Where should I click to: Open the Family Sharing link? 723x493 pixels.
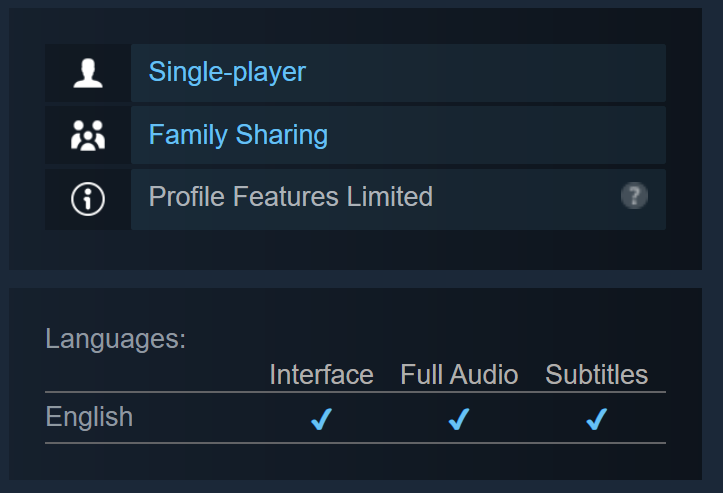(x=238, y=135)
